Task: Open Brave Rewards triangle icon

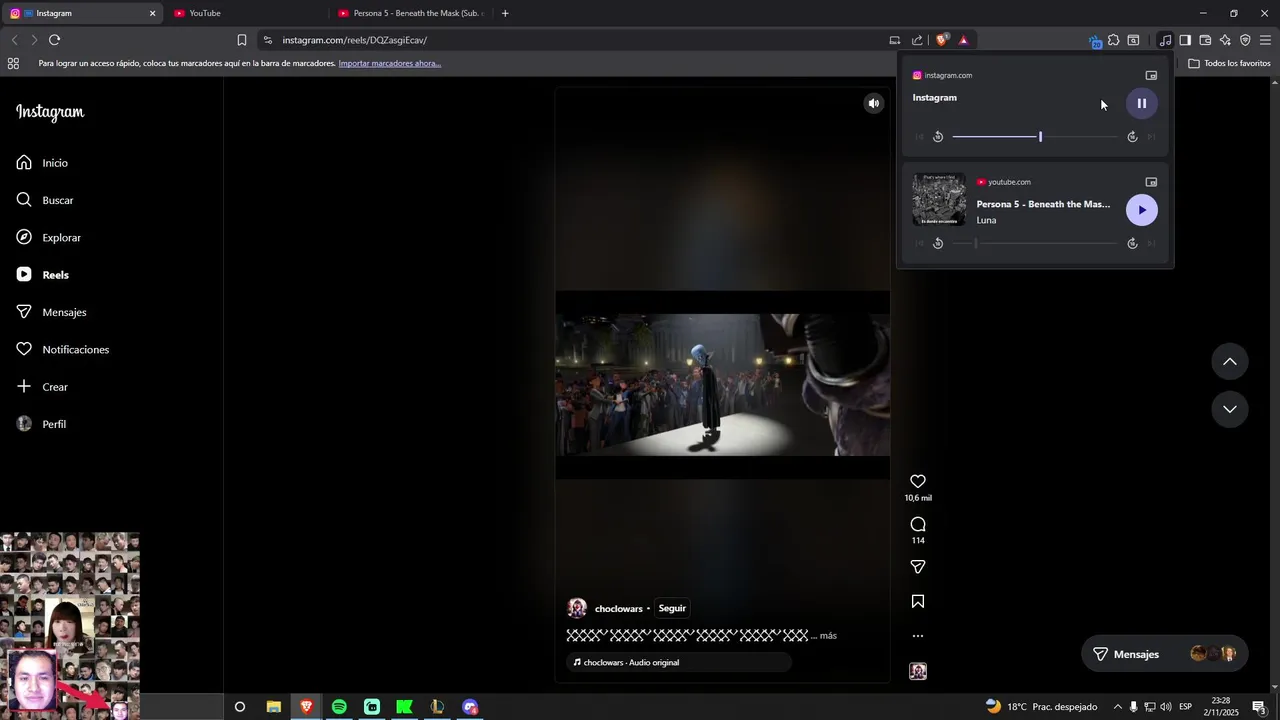Action: 963,40
